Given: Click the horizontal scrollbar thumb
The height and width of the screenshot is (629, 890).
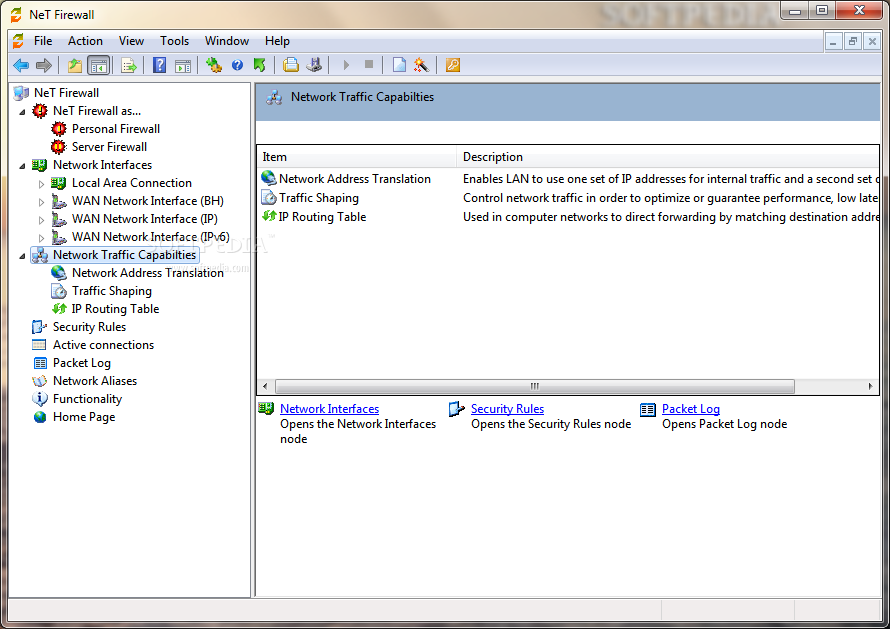Looking at the screenshot, I should point(535,386).
